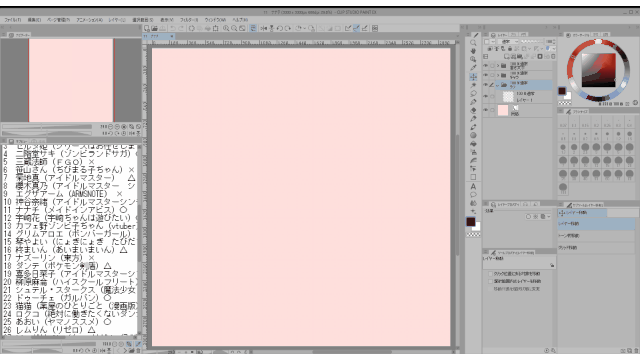Screen dimensions: 640x360
Task: Expand the top folder layer arrow
Action: 498,66
